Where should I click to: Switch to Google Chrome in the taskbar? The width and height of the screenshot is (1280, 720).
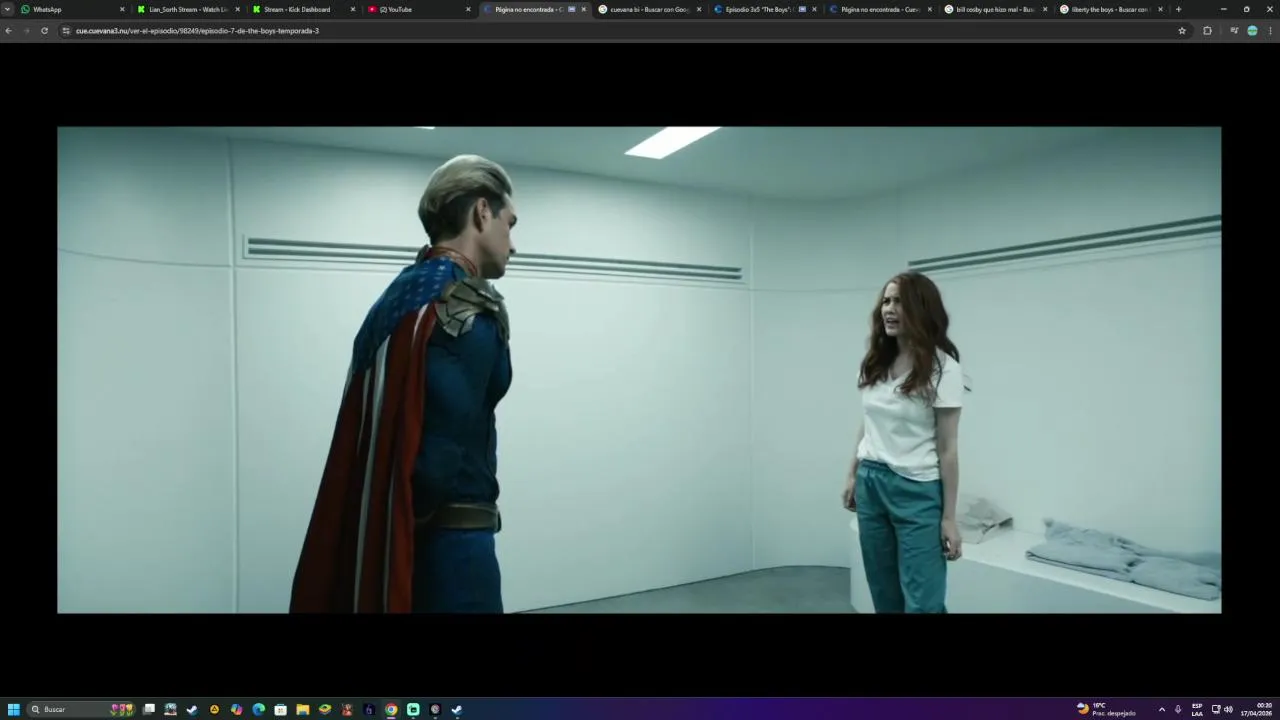(391, 709)
